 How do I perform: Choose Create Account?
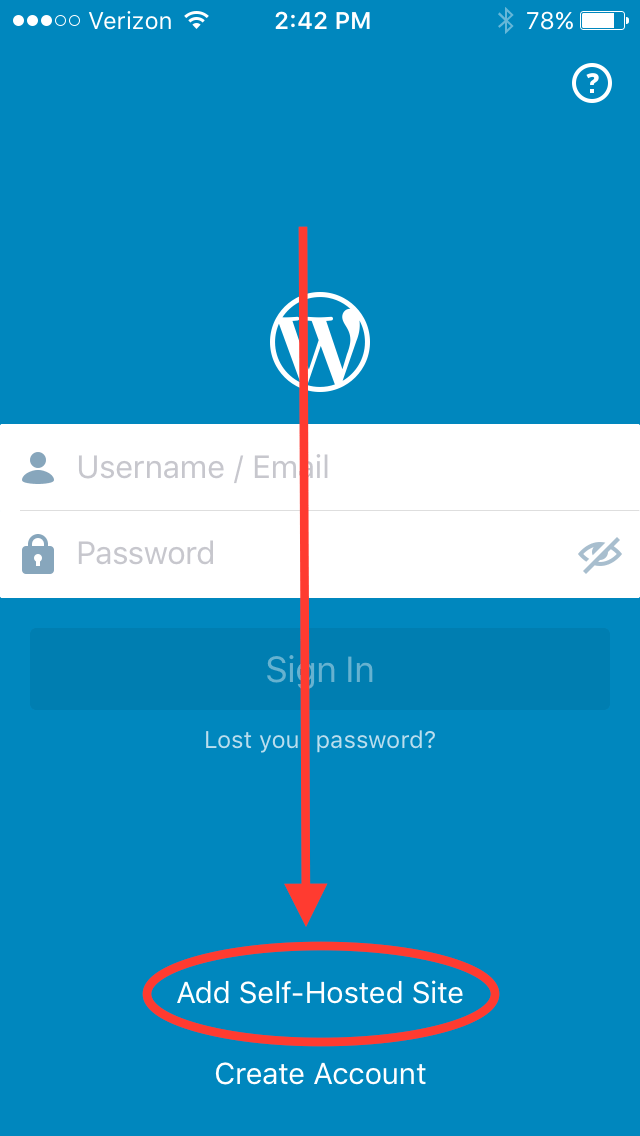[320, 1073]
